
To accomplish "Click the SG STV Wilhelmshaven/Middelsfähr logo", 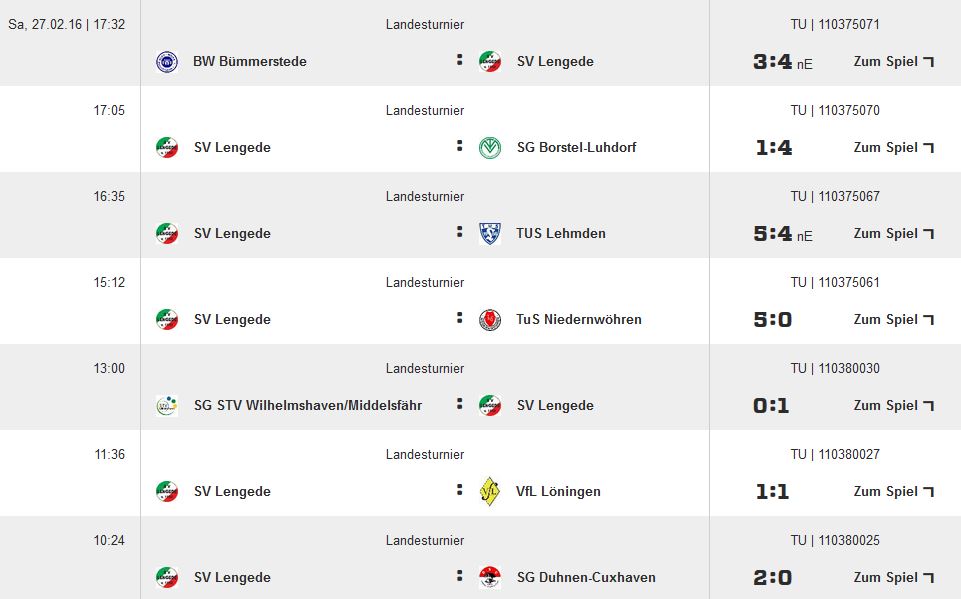I will (167, 406).
